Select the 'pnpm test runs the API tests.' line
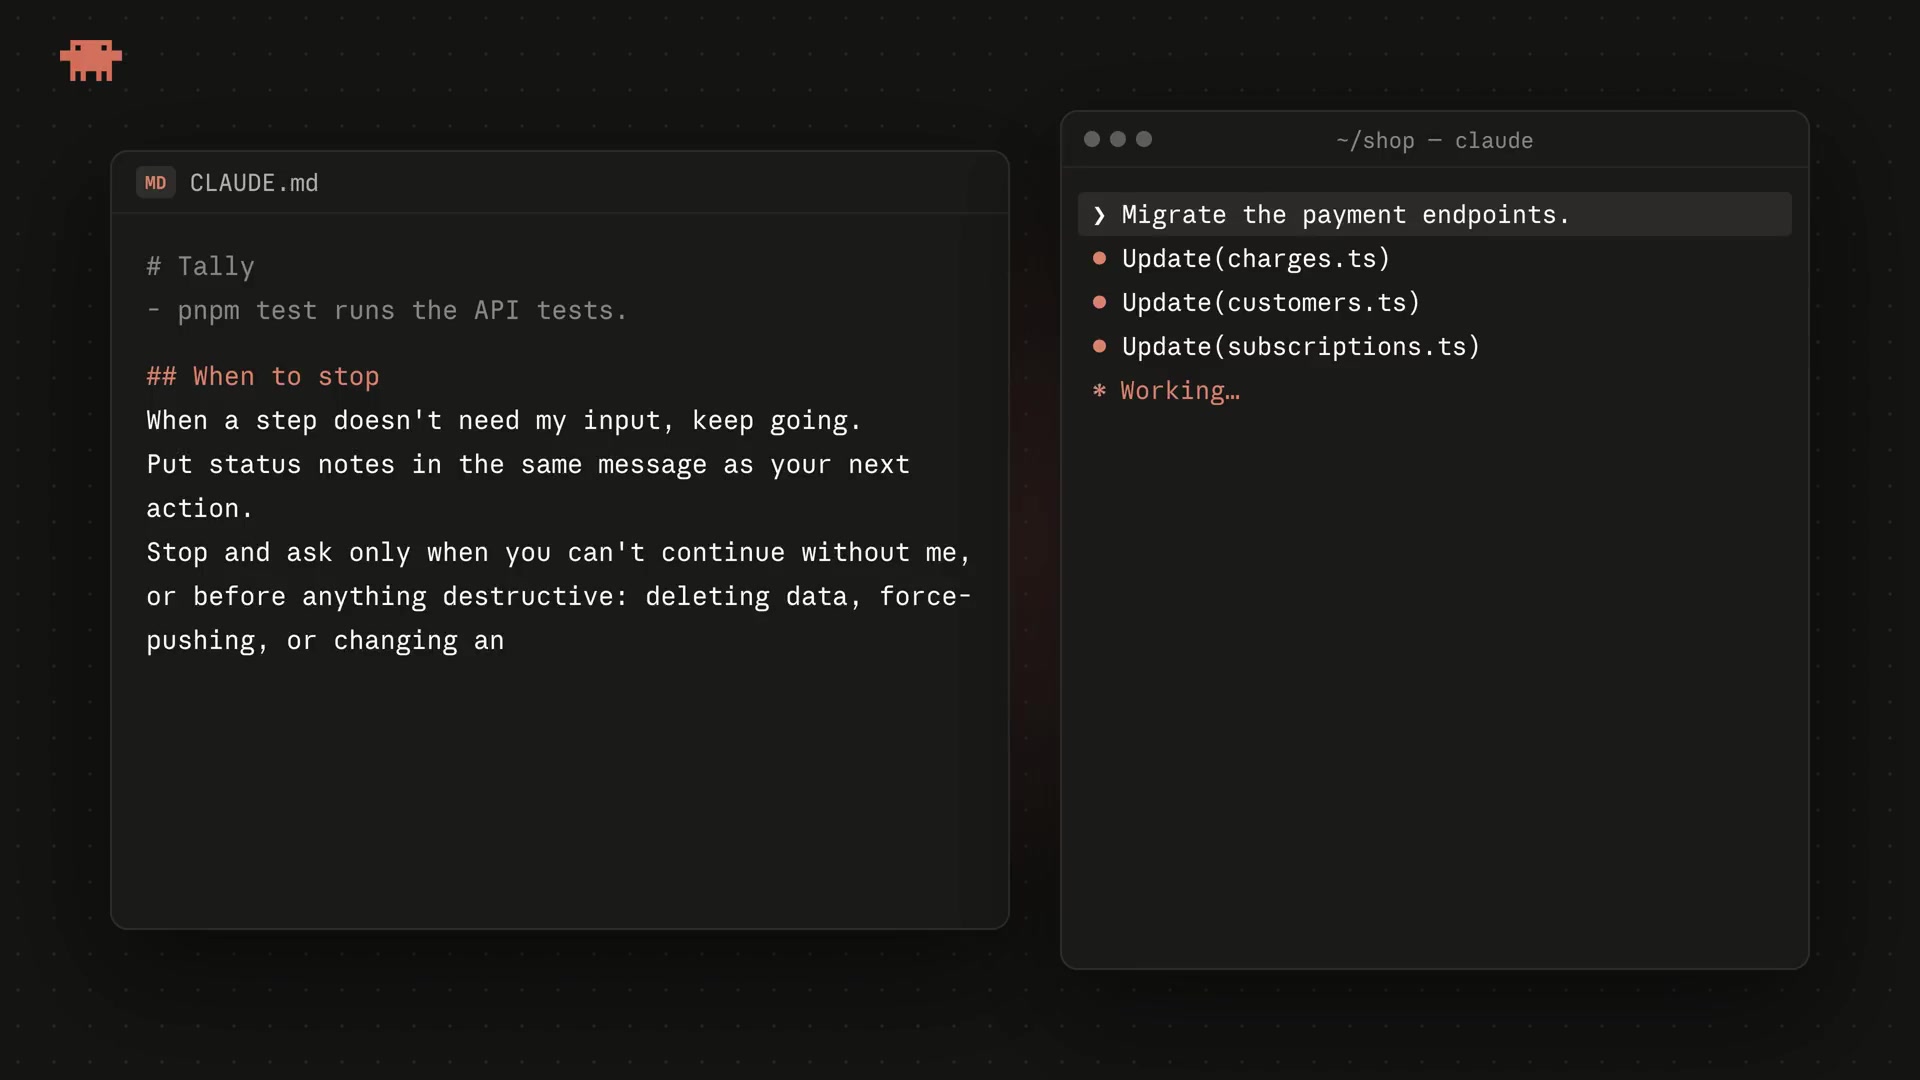This screenshot has height=1080, width=1920. click(x=387, y=311)
